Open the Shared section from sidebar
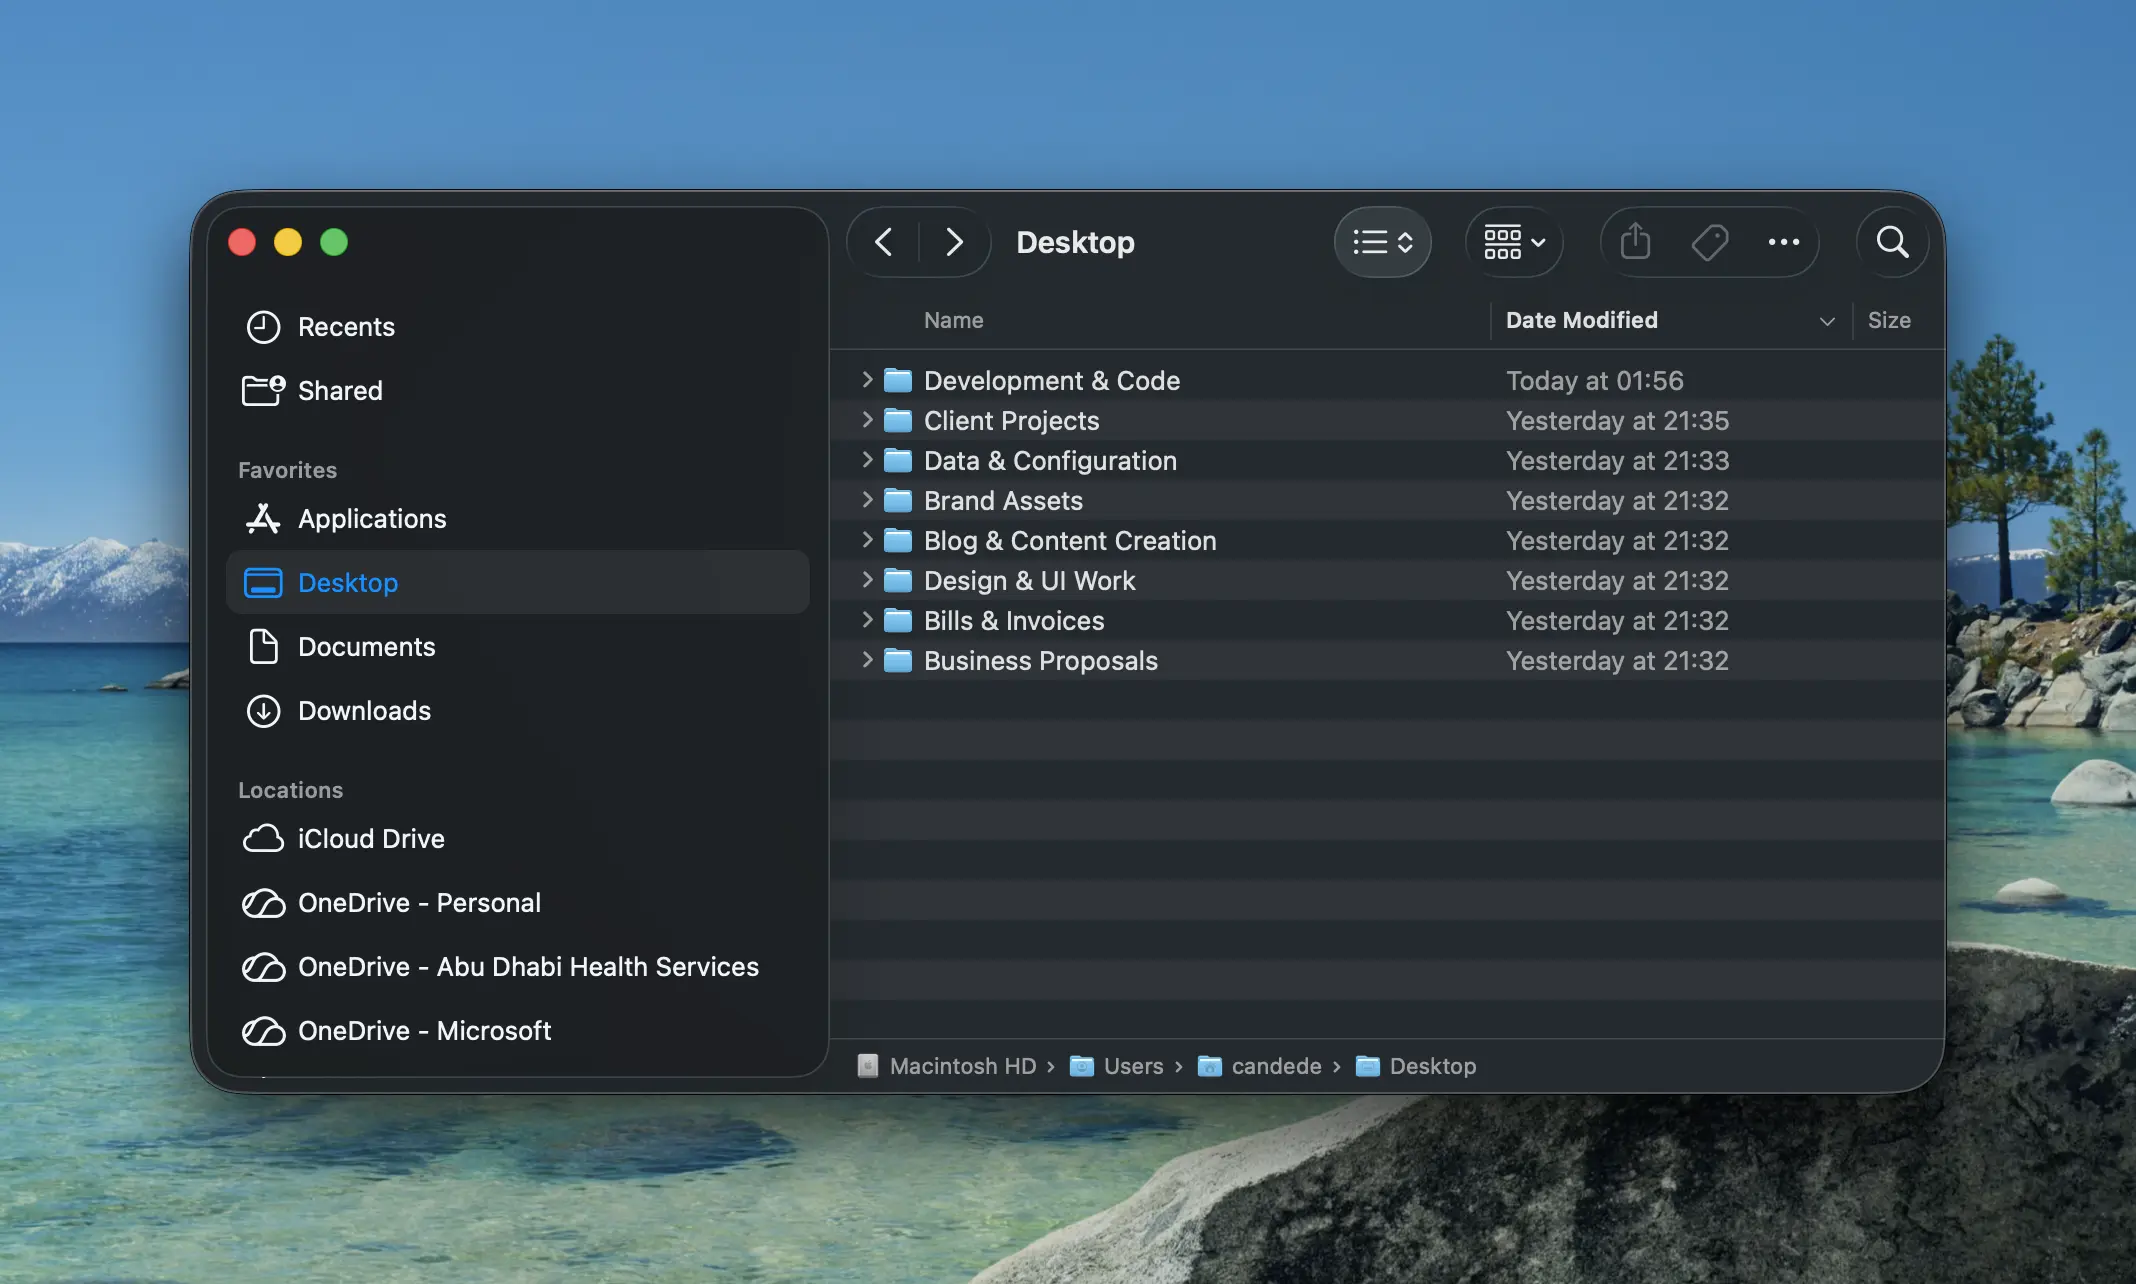2136x1284 pixels. point(339,390)
